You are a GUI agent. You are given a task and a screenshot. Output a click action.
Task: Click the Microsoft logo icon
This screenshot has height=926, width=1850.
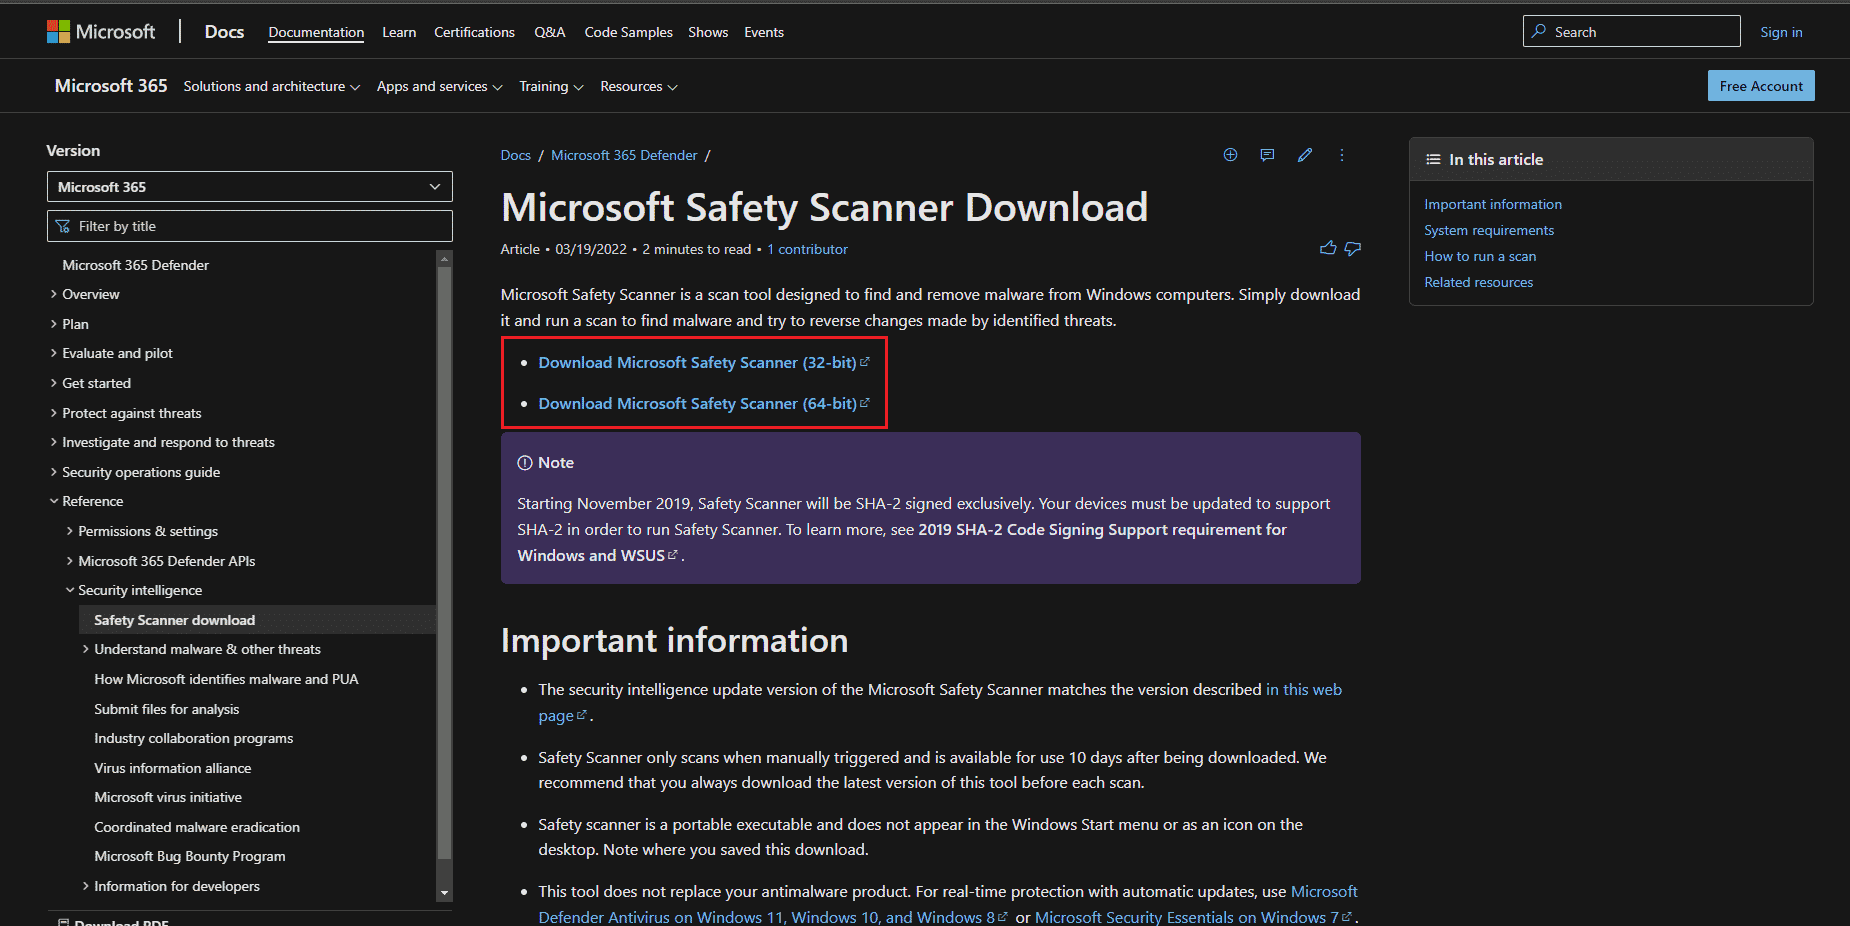pyautogui.click(x=59, y=32)
